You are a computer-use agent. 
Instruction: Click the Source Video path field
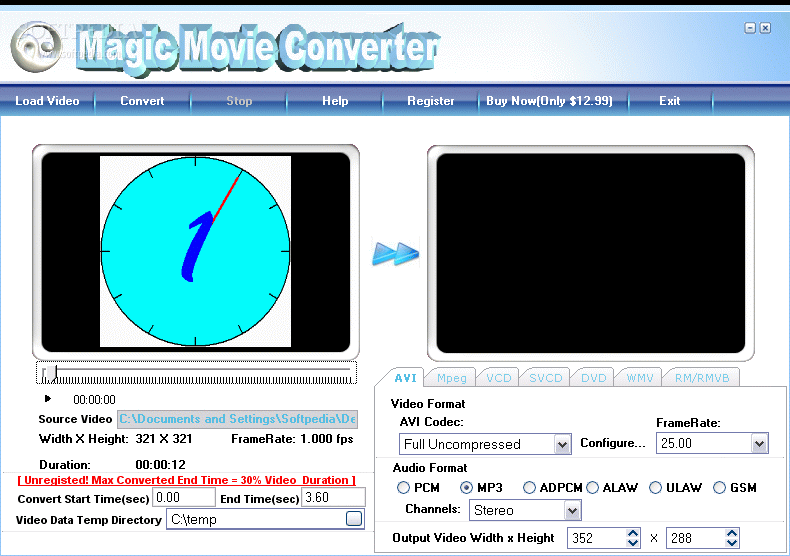[238, 419]
